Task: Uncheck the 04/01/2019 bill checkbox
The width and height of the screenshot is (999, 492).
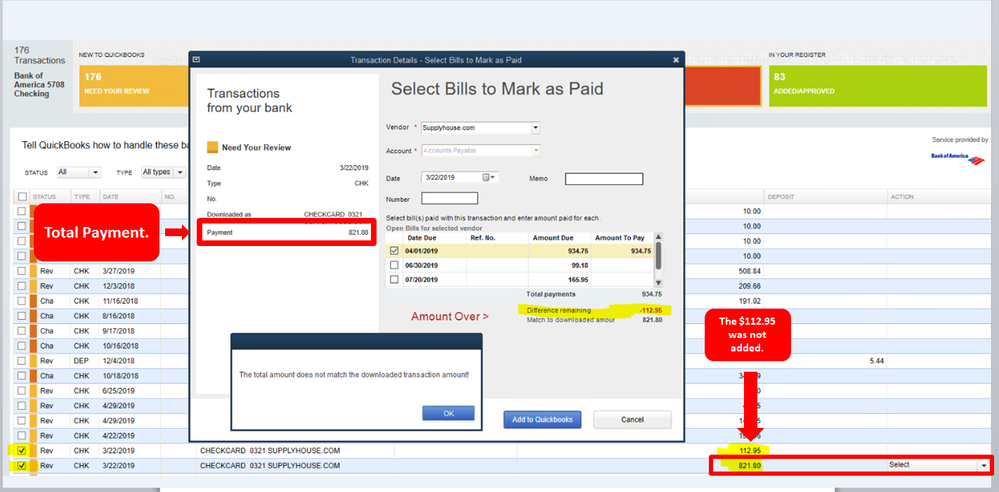Action: (394, 251)
